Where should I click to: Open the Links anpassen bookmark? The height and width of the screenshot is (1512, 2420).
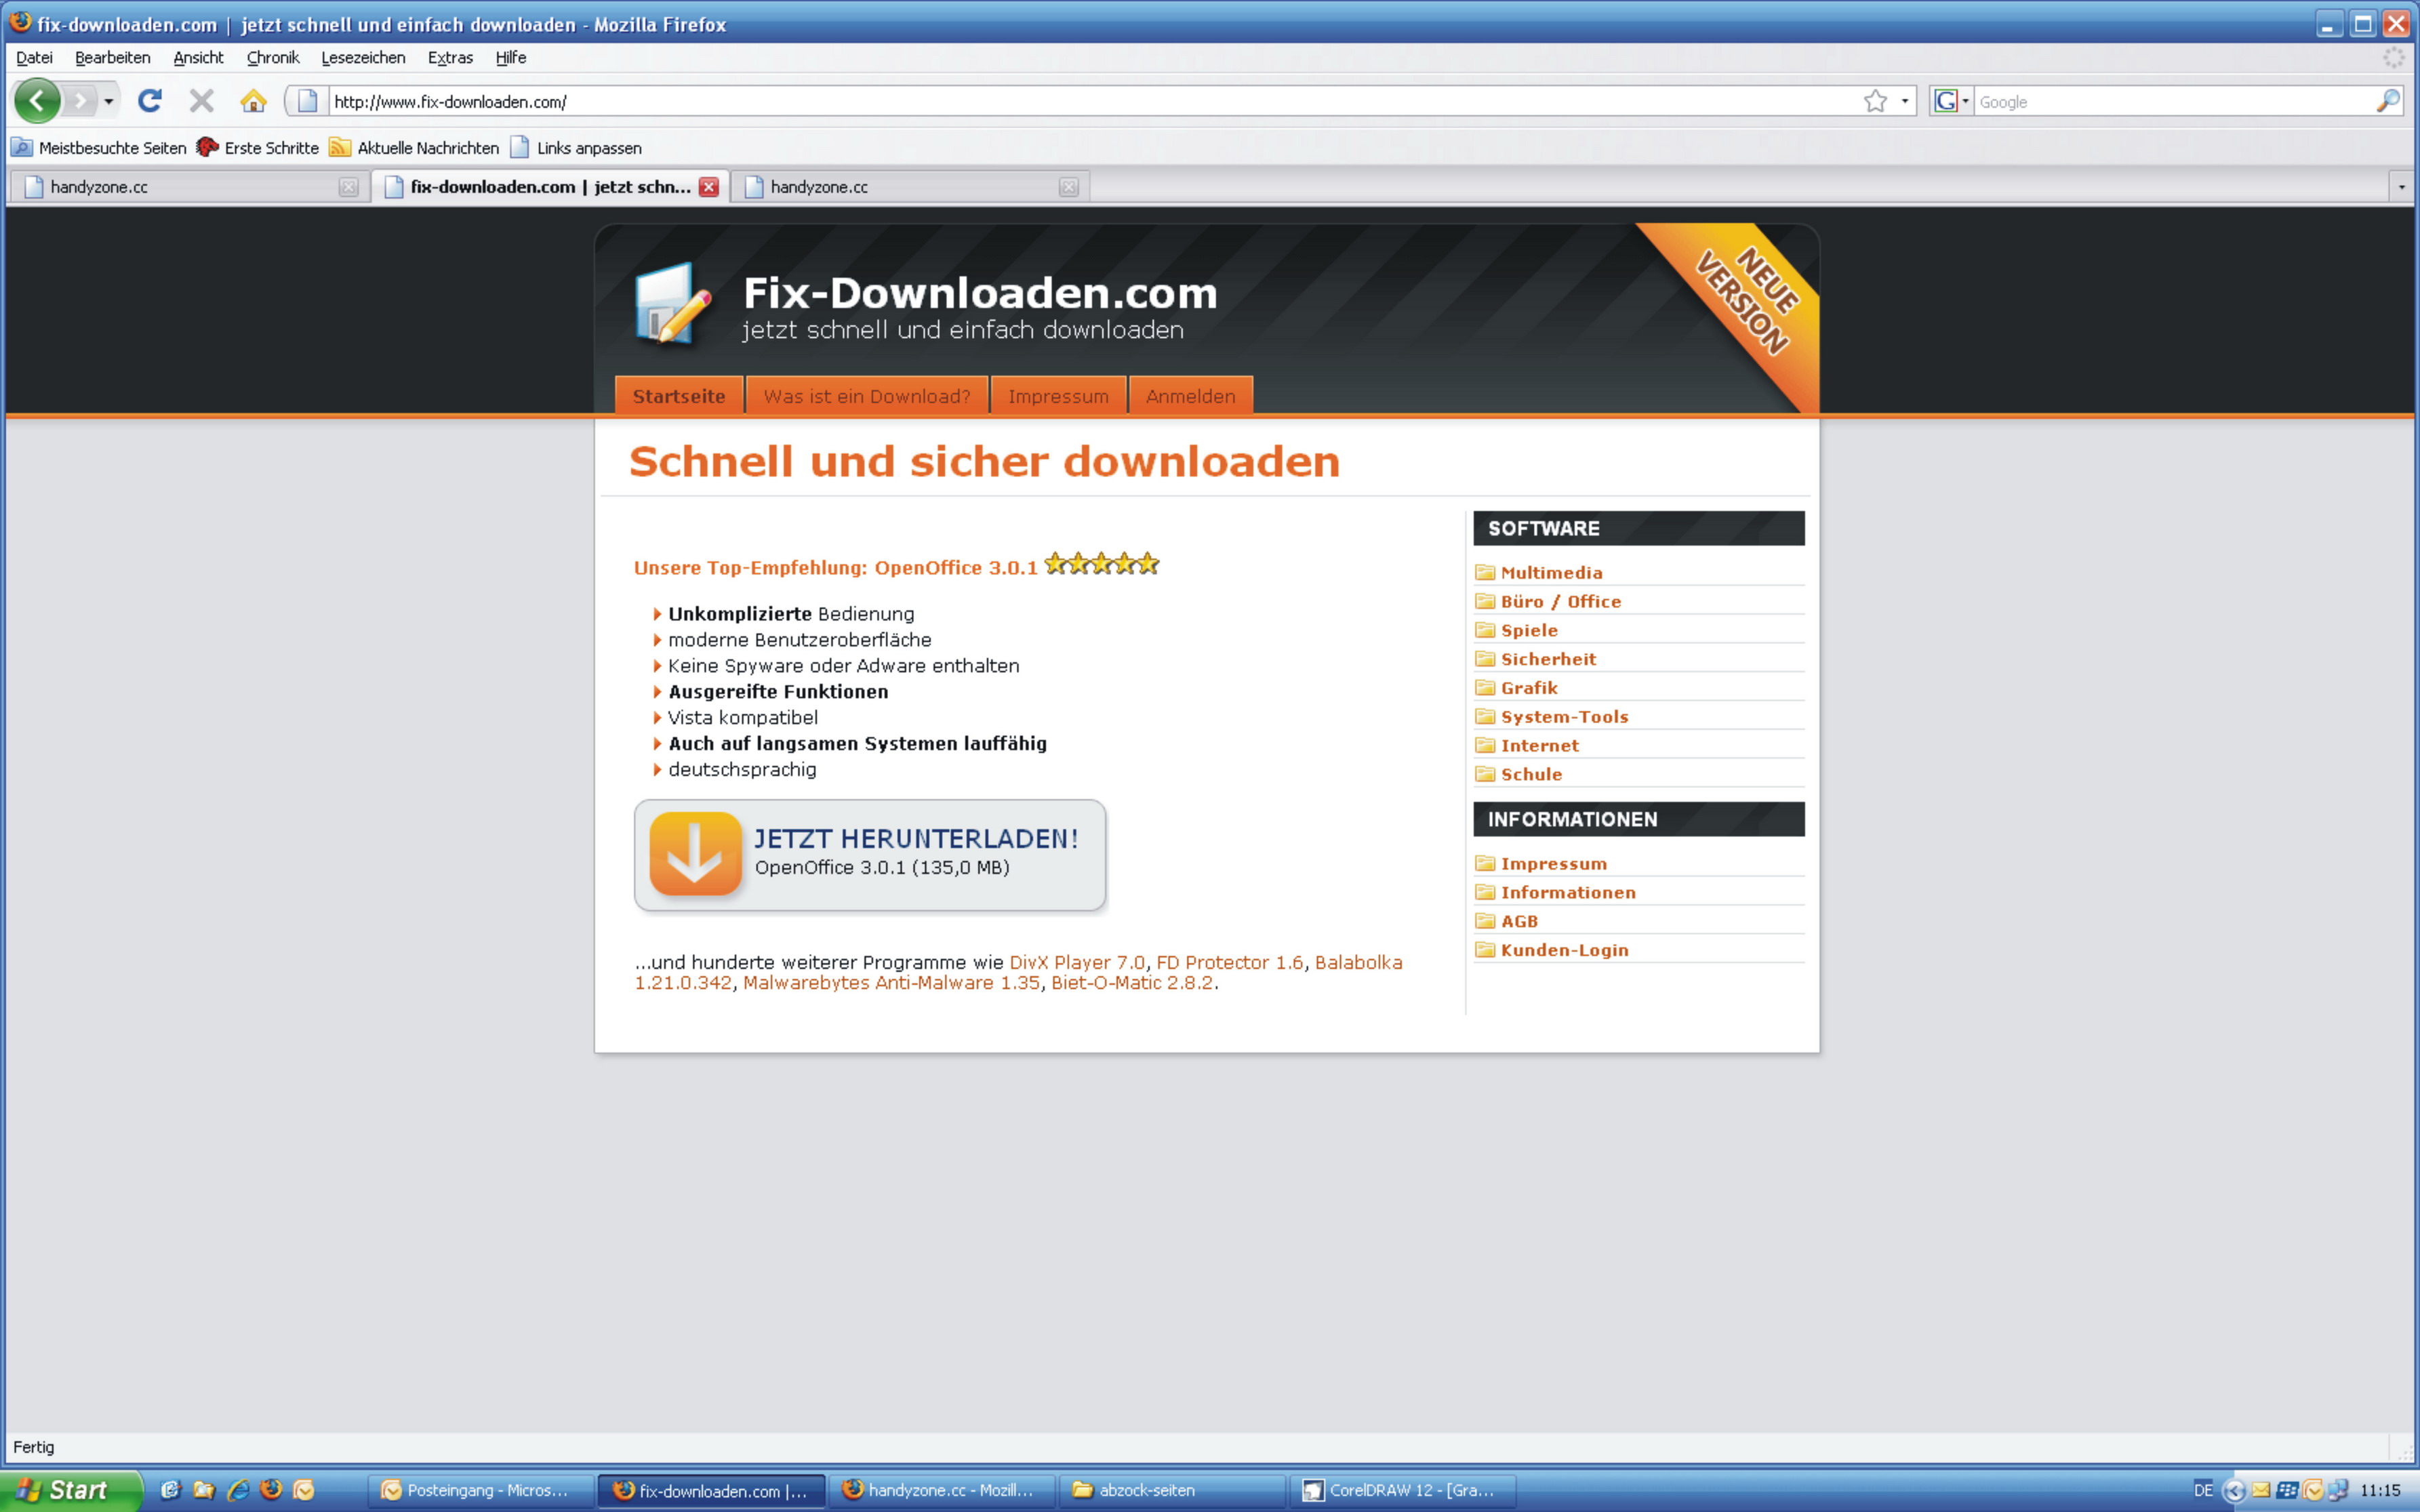click(x=576, y=148)
